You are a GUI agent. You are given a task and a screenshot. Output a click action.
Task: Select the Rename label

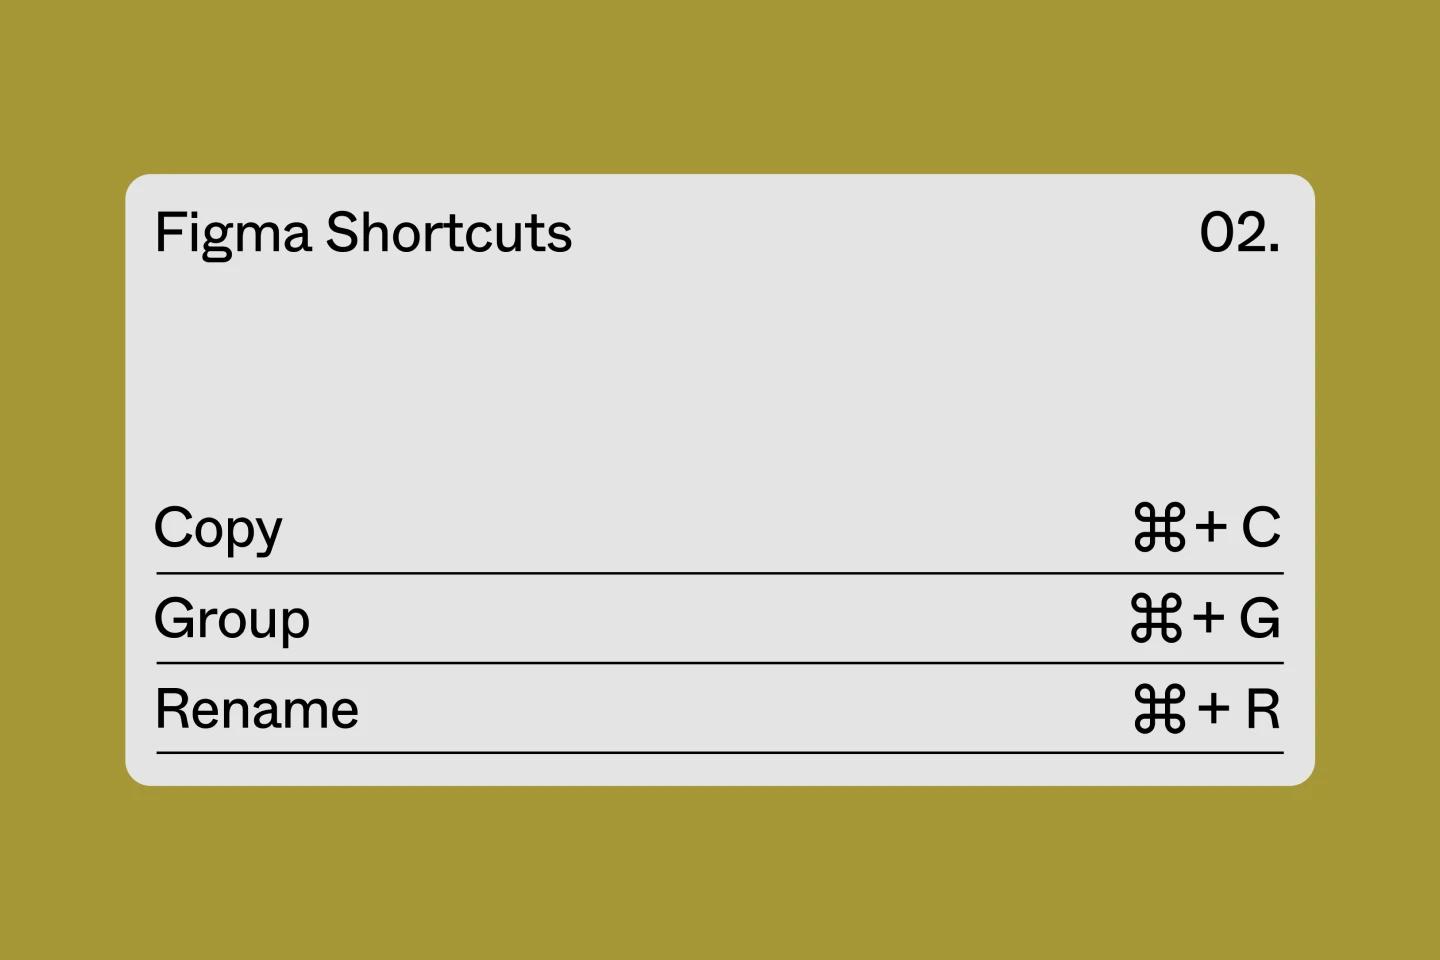pos(257,709)
